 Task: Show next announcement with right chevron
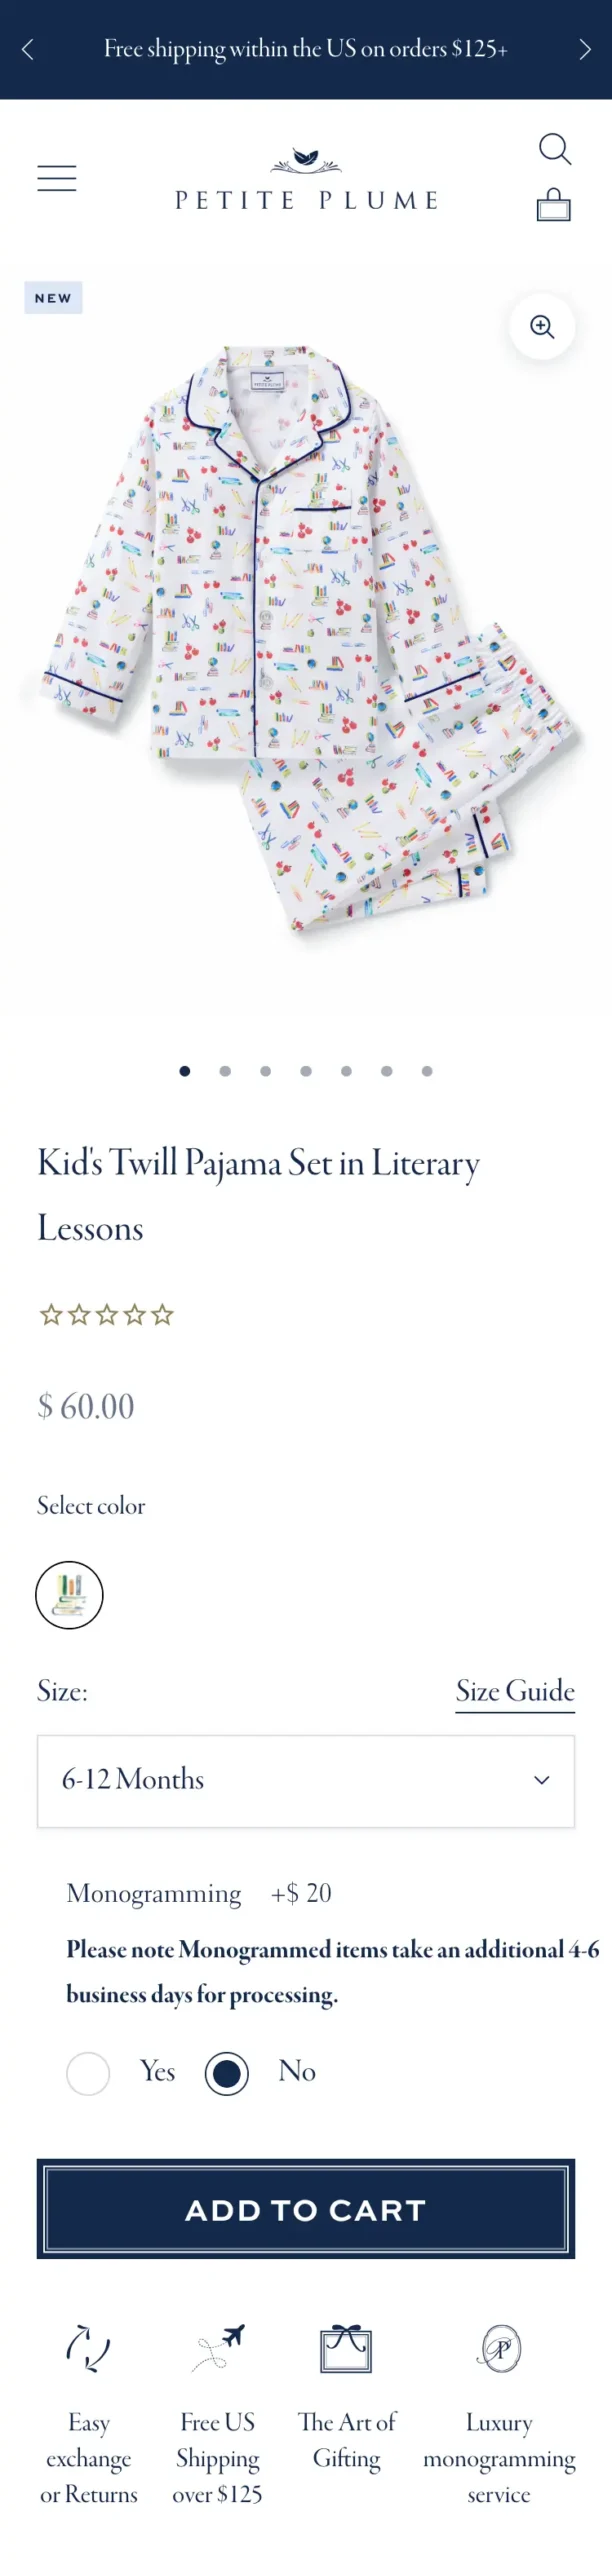coord(585,50)
